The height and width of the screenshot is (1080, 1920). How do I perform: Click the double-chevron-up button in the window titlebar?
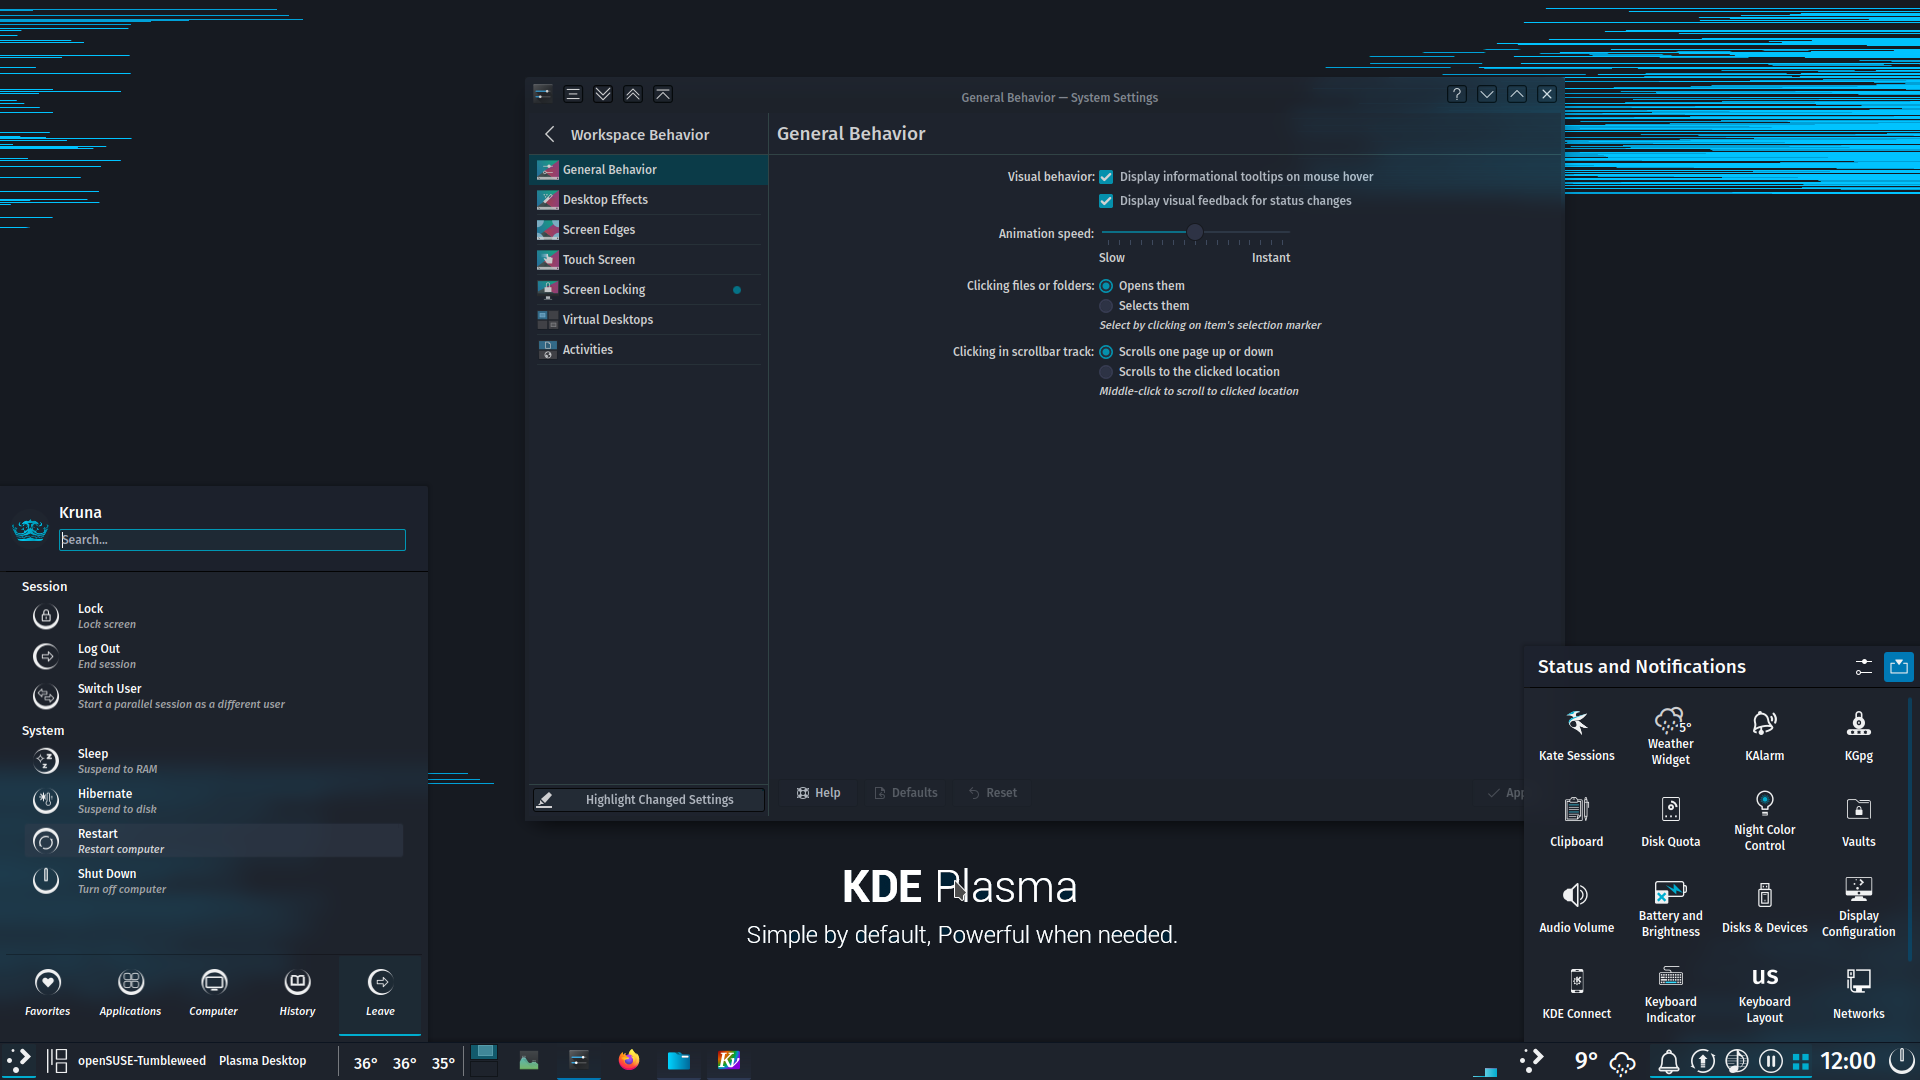pos(633,94)
